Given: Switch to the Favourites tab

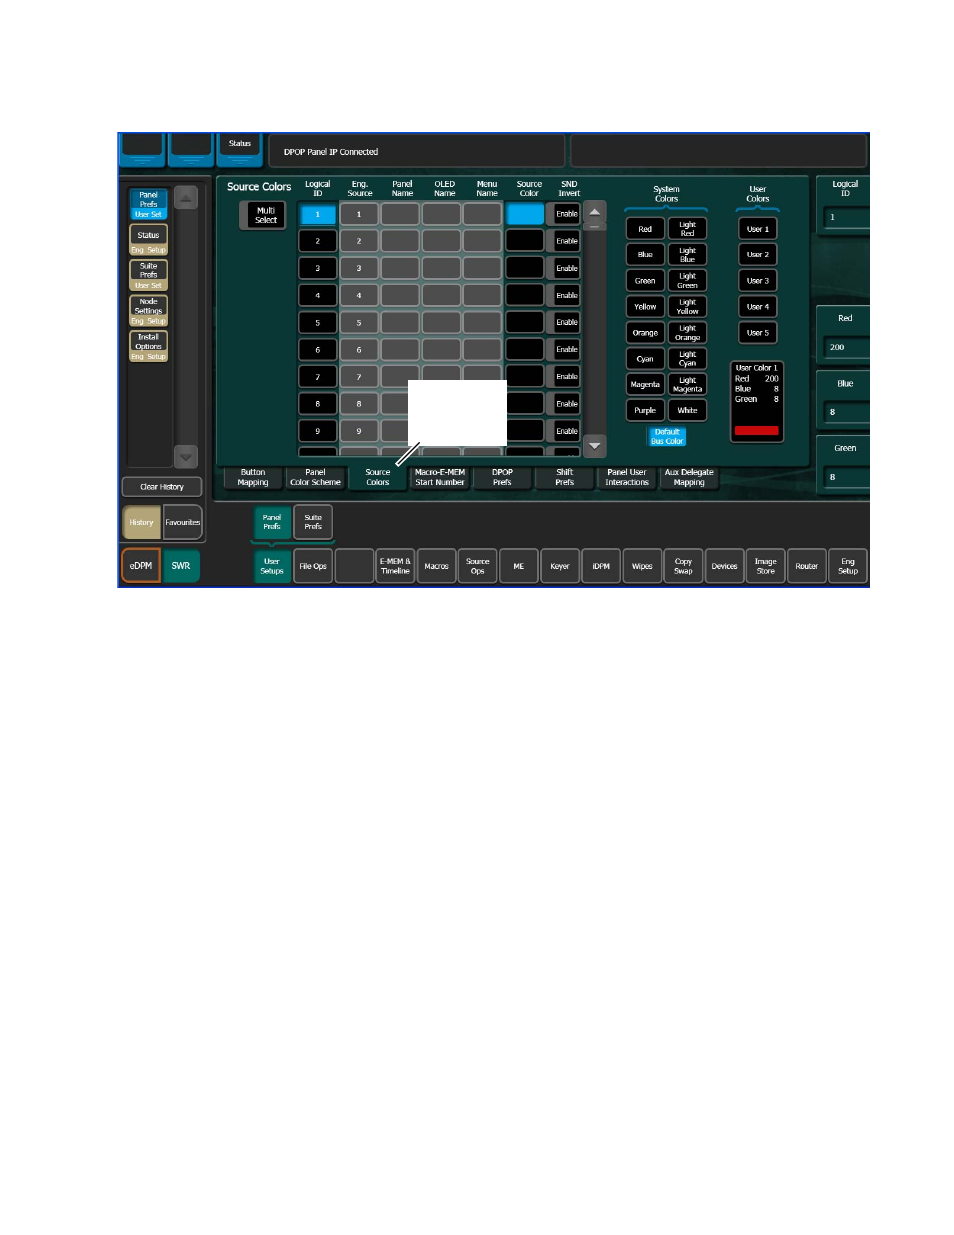Looking at the screenshot, I should pos(182,522).
